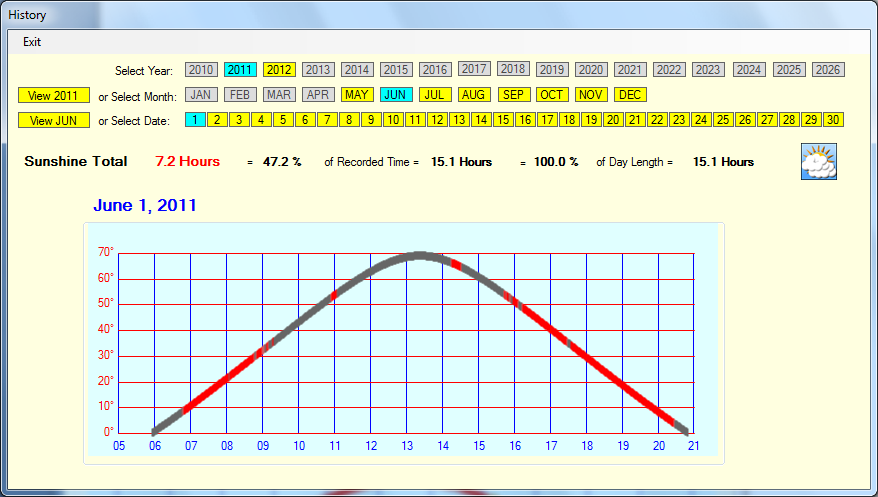The width and height of the screenshot is (878, 497).
Task: Click the red 7.2 Hours sunshine value
Action: pos(188,161)
